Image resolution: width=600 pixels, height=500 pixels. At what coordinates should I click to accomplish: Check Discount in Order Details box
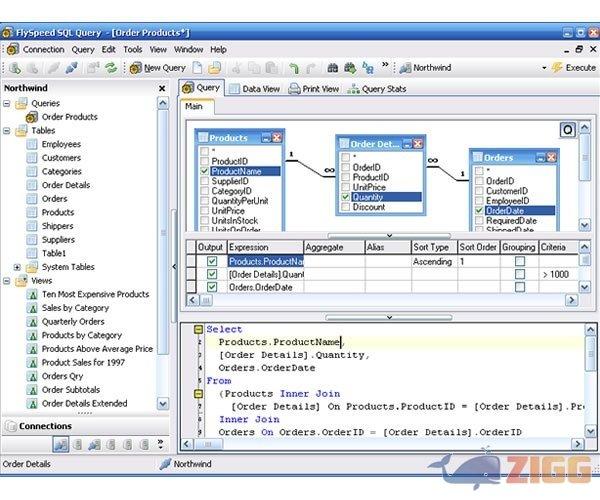[346, 207]
